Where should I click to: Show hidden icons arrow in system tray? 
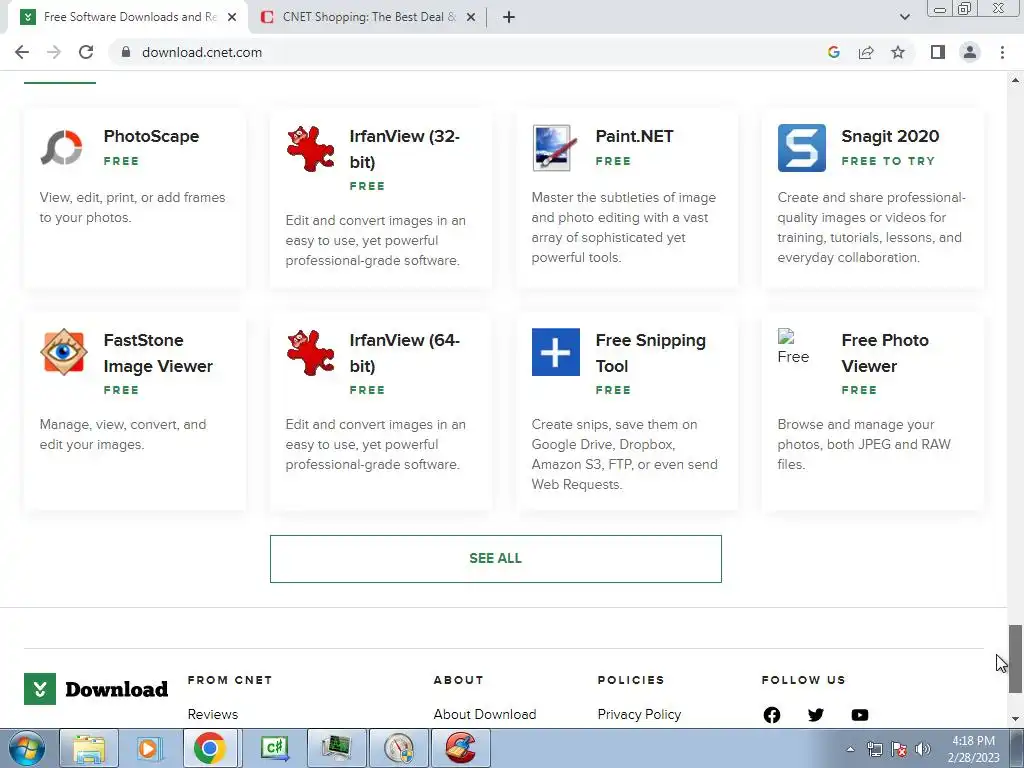pos(850,749)
